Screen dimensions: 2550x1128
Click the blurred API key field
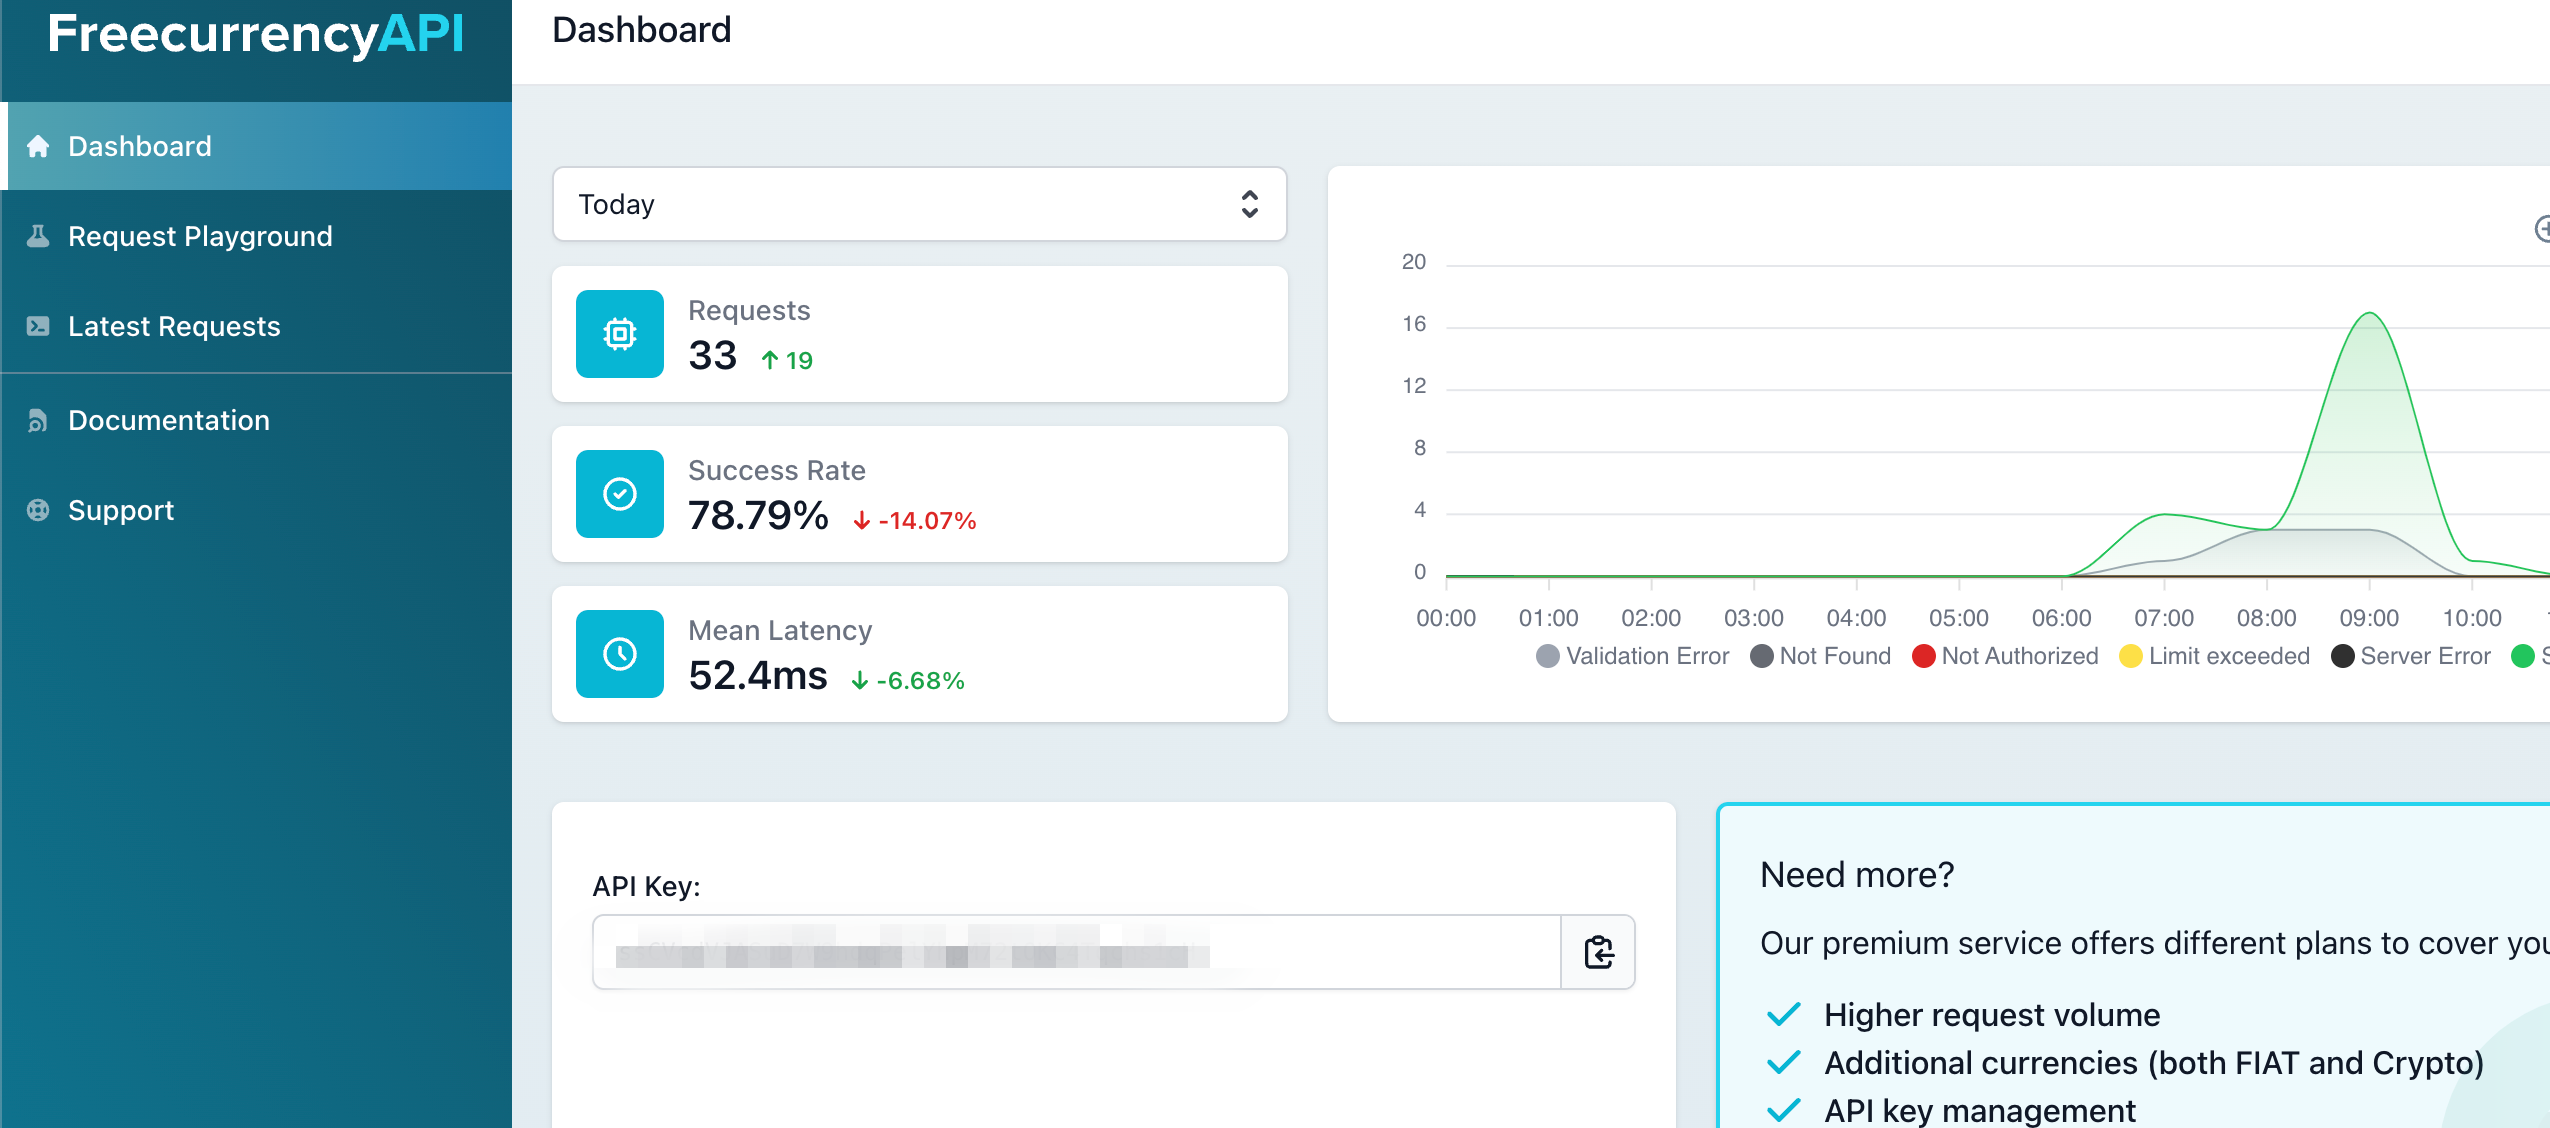click(x=1077, y=952)
